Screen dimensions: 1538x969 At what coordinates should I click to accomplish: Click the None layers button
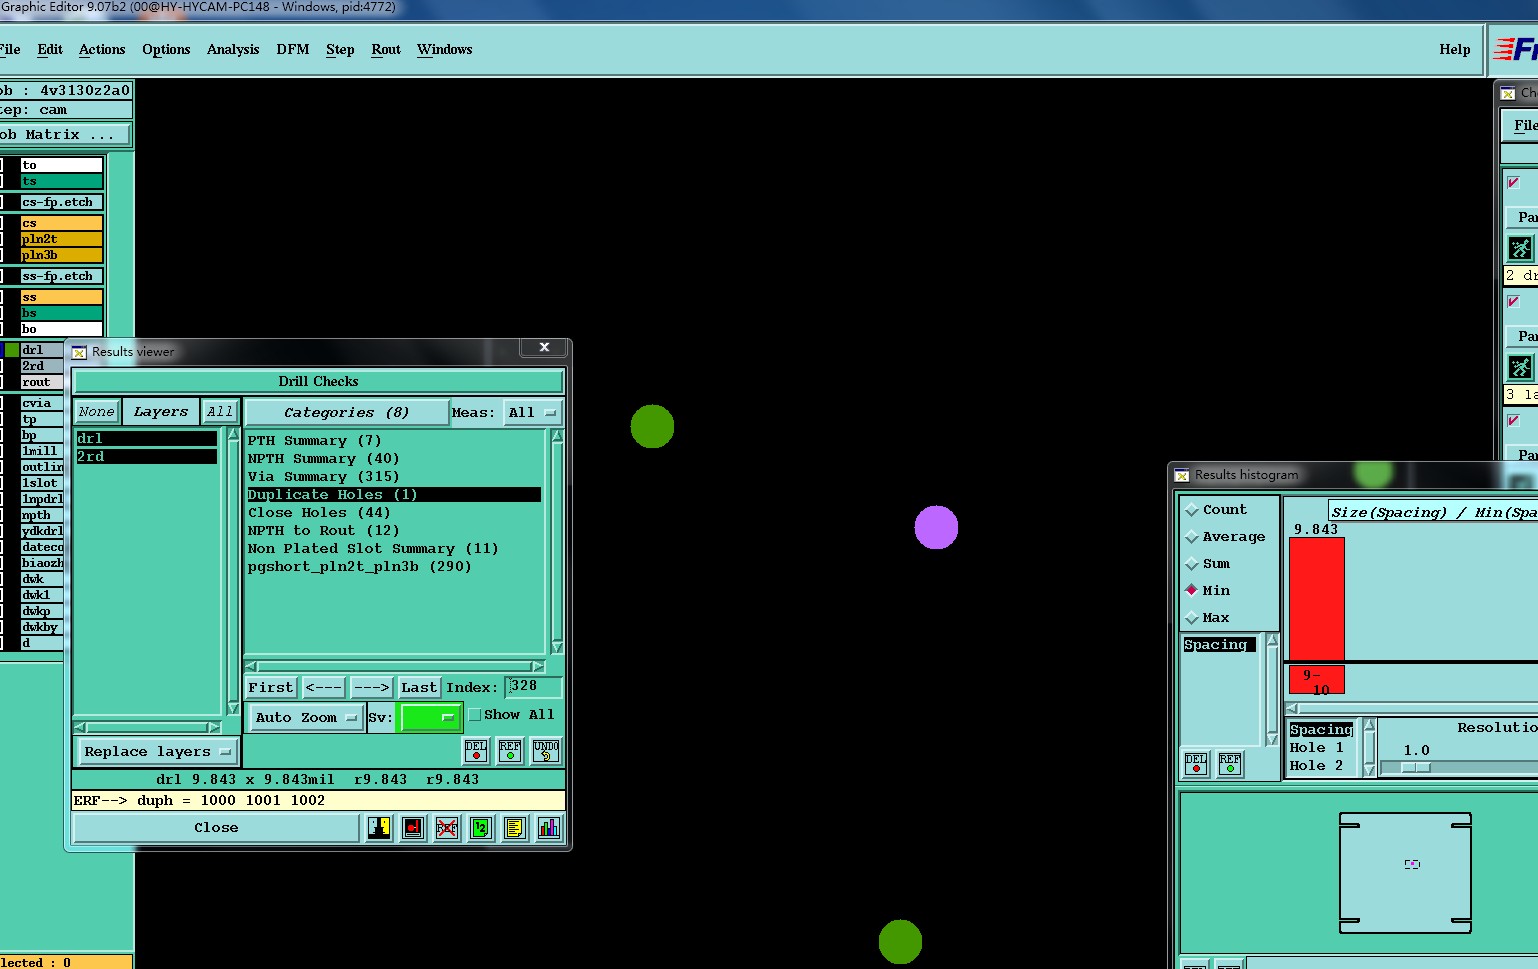tap(97, 412)
